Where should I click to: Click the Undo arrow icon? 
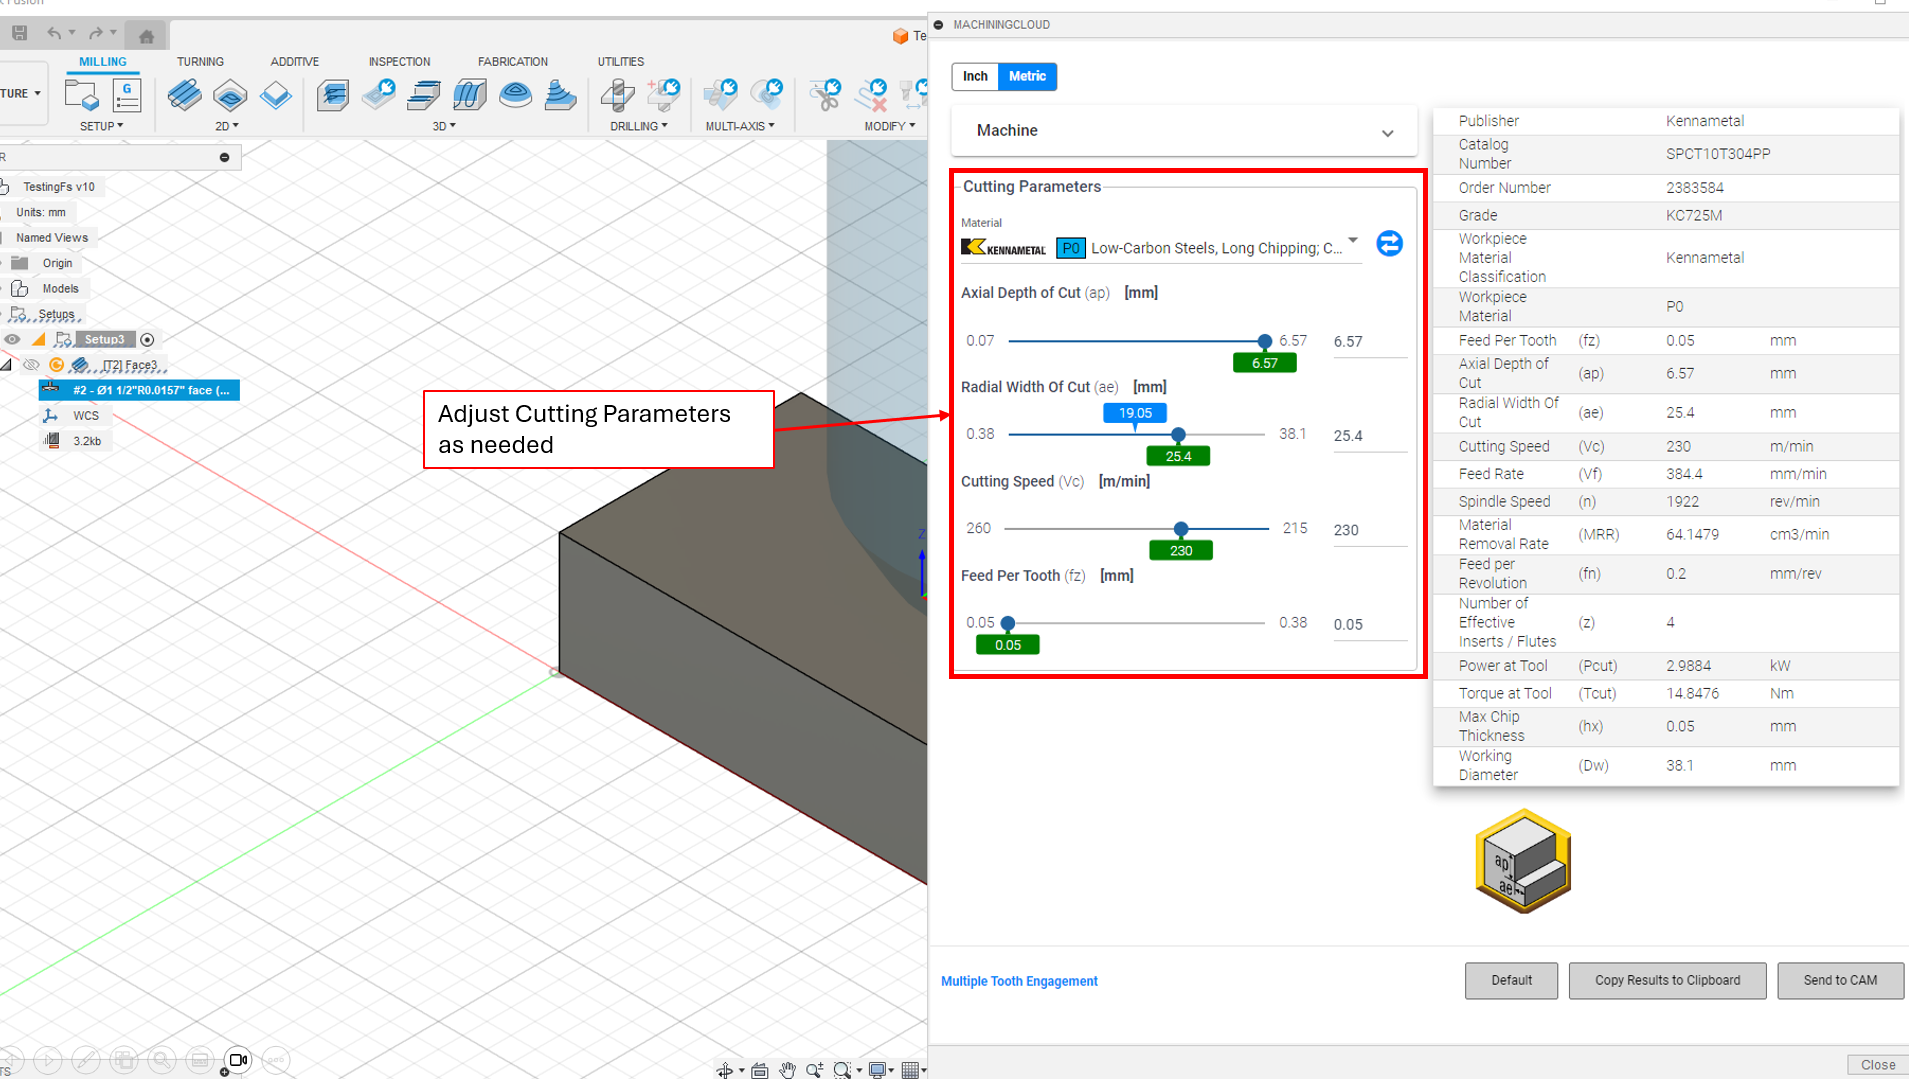tap(54, 33)
